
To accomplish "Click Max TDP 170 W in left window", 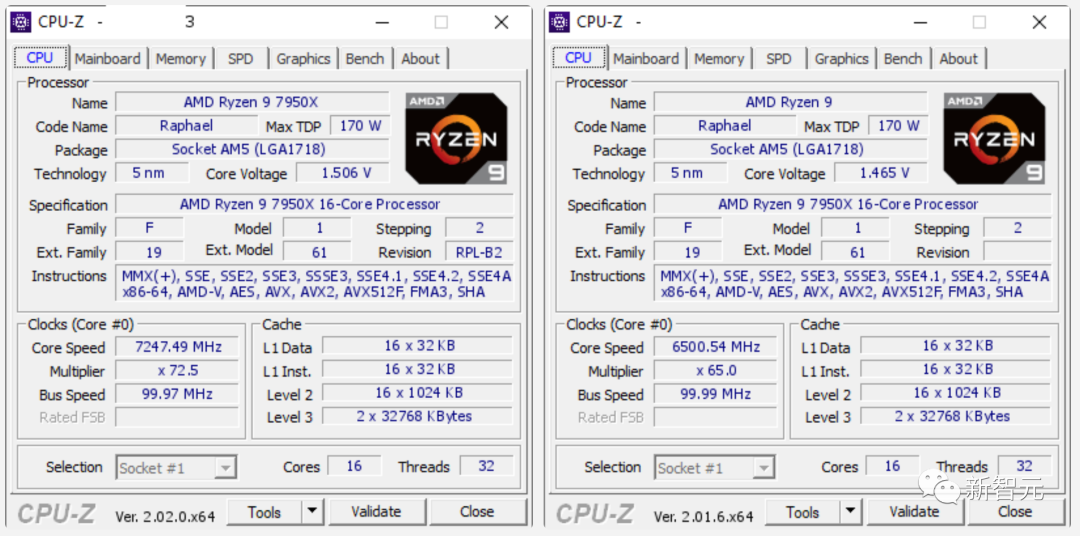I will tap(360, 125).
